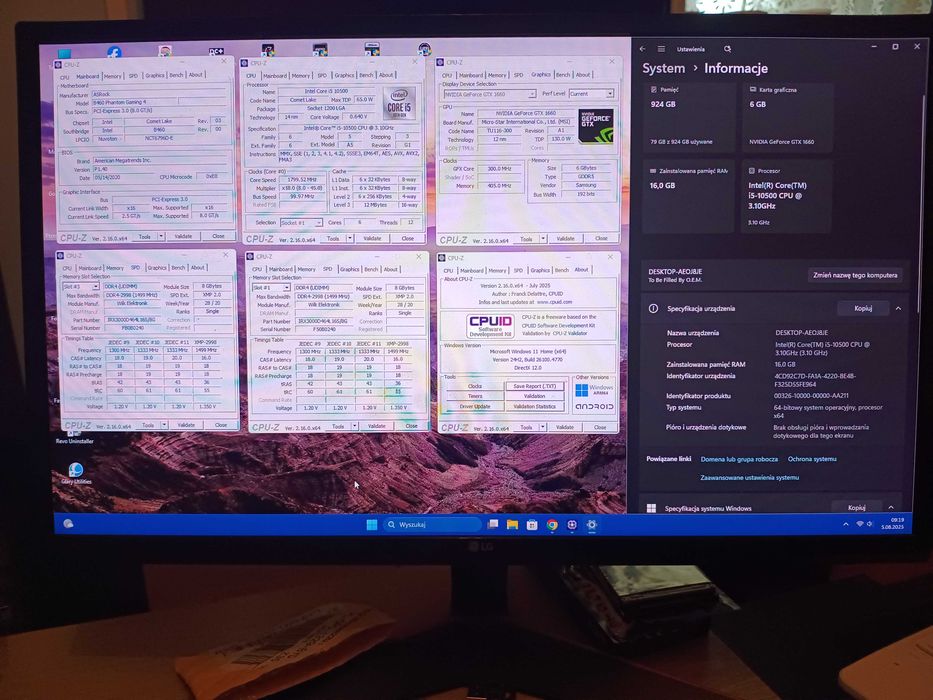933x700 pixels.
Task: Click Kopiuj button for Specyfikacja urządzenia
Action: pyautogui.click(x=863, y=308)
